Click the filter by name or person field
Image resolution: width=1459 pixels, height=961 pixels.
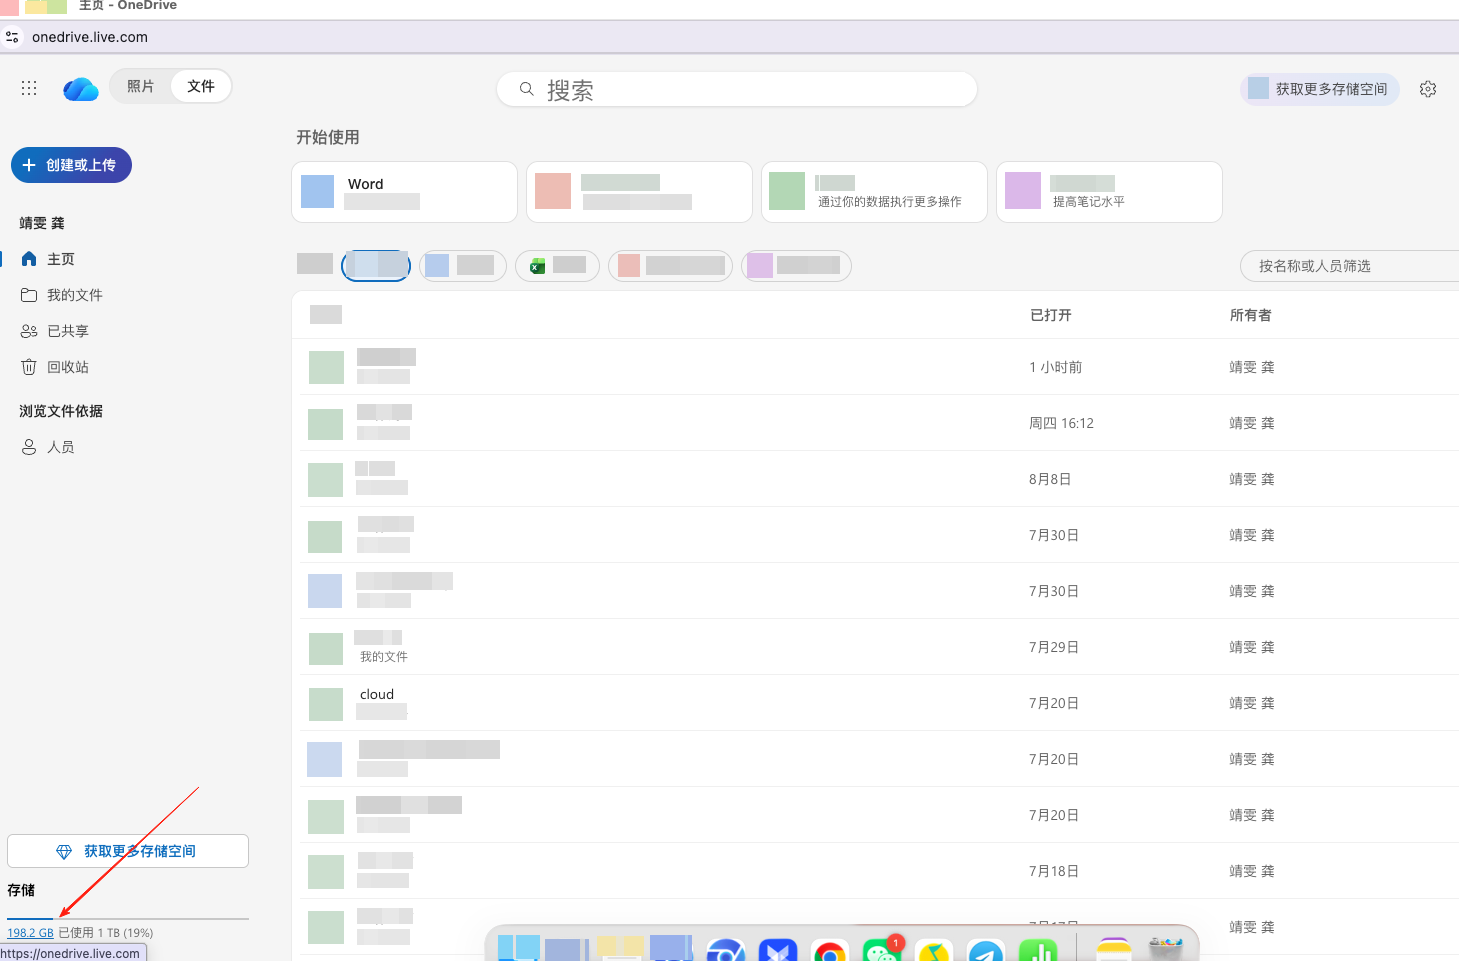coord(1350,266)
